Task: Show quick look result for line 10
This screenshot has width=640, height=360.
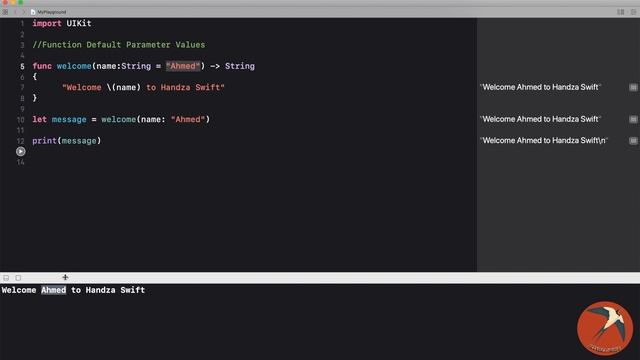Action: pyautogui.click(x=633, y=119)
